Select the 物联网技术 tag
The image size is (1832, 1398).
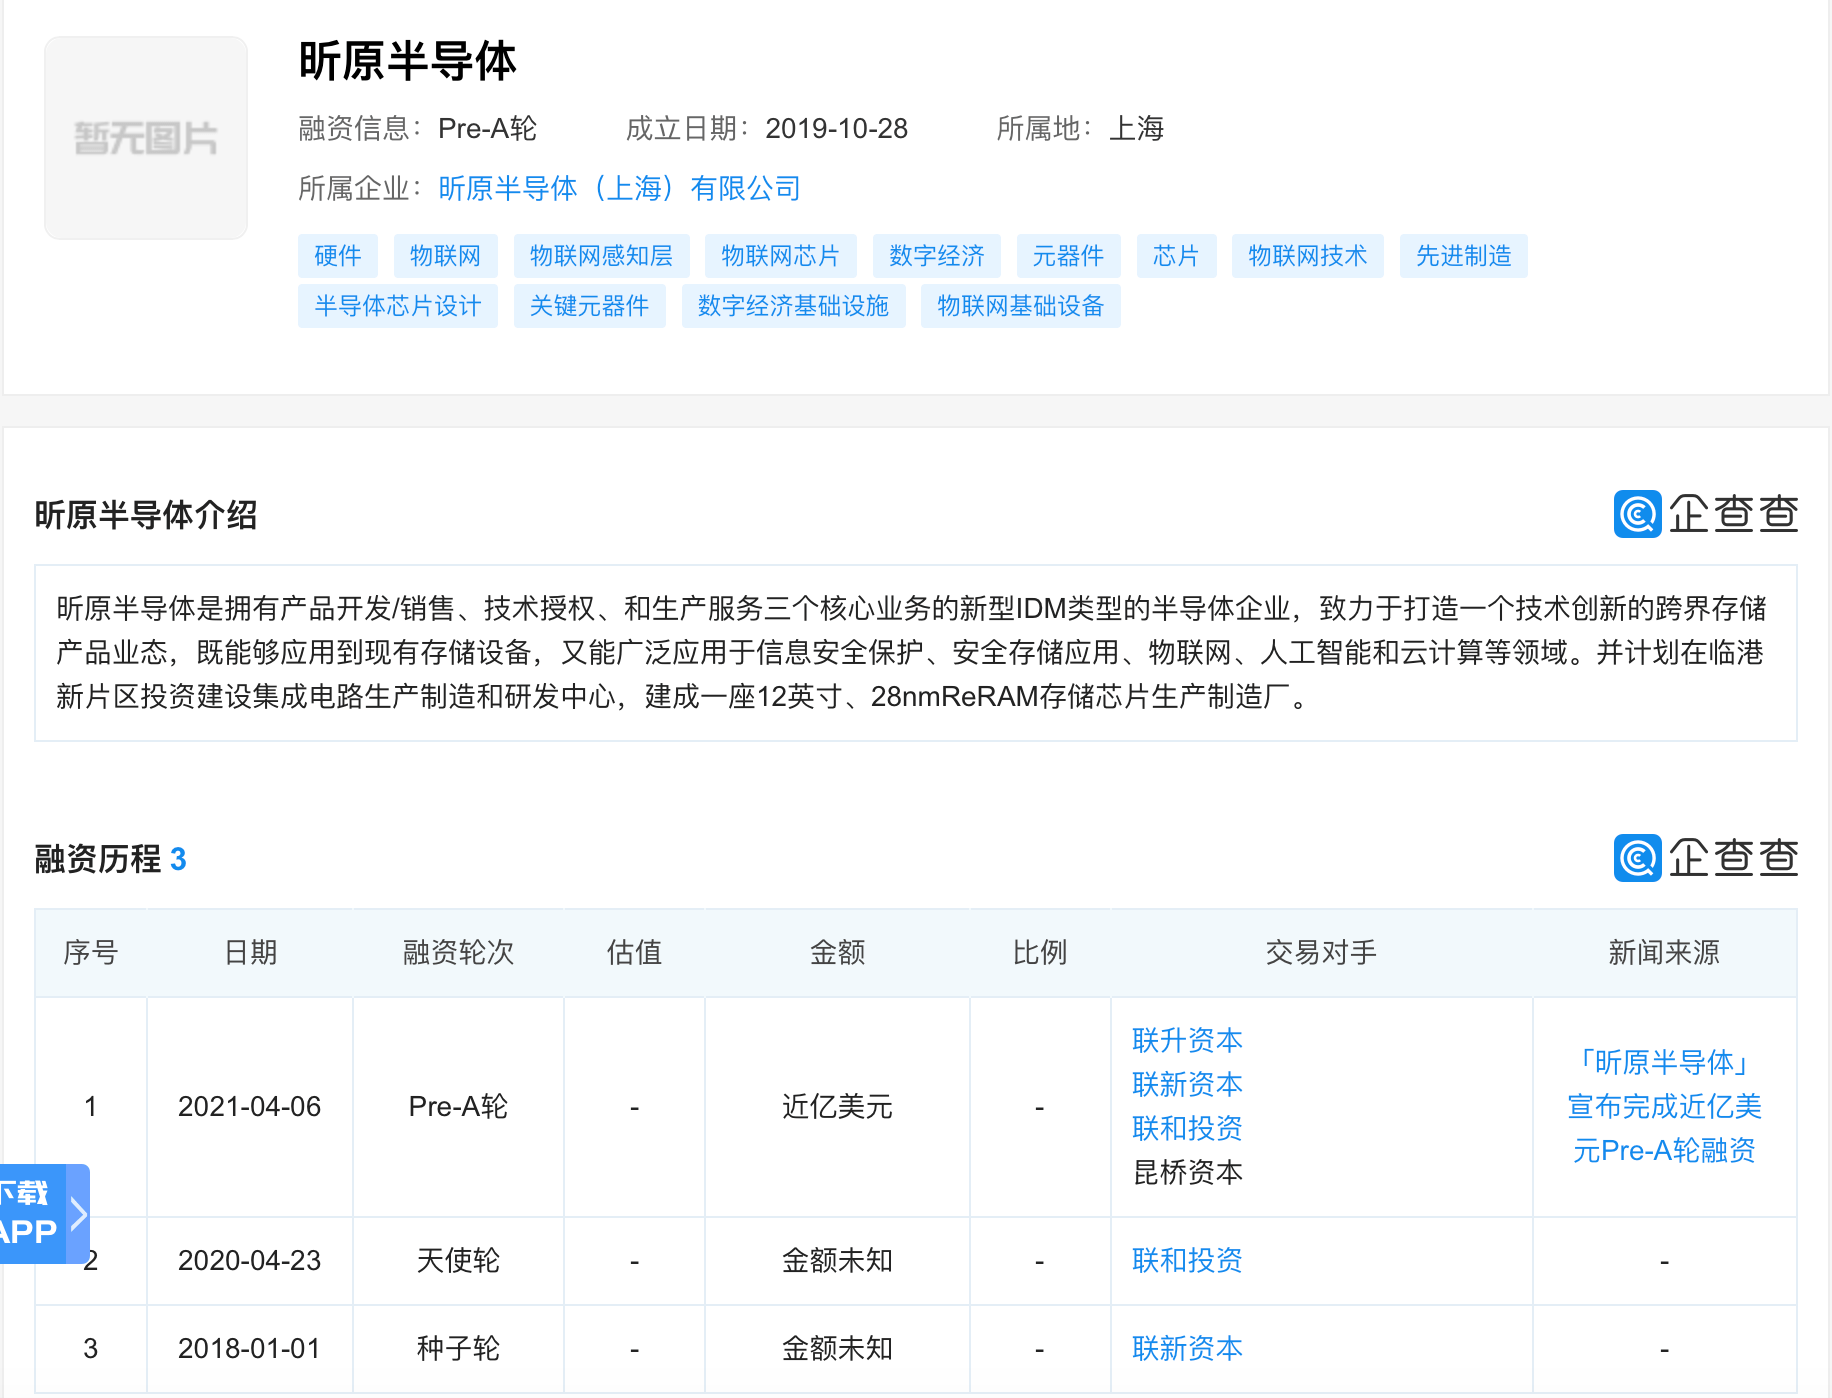pos(1308,256)
